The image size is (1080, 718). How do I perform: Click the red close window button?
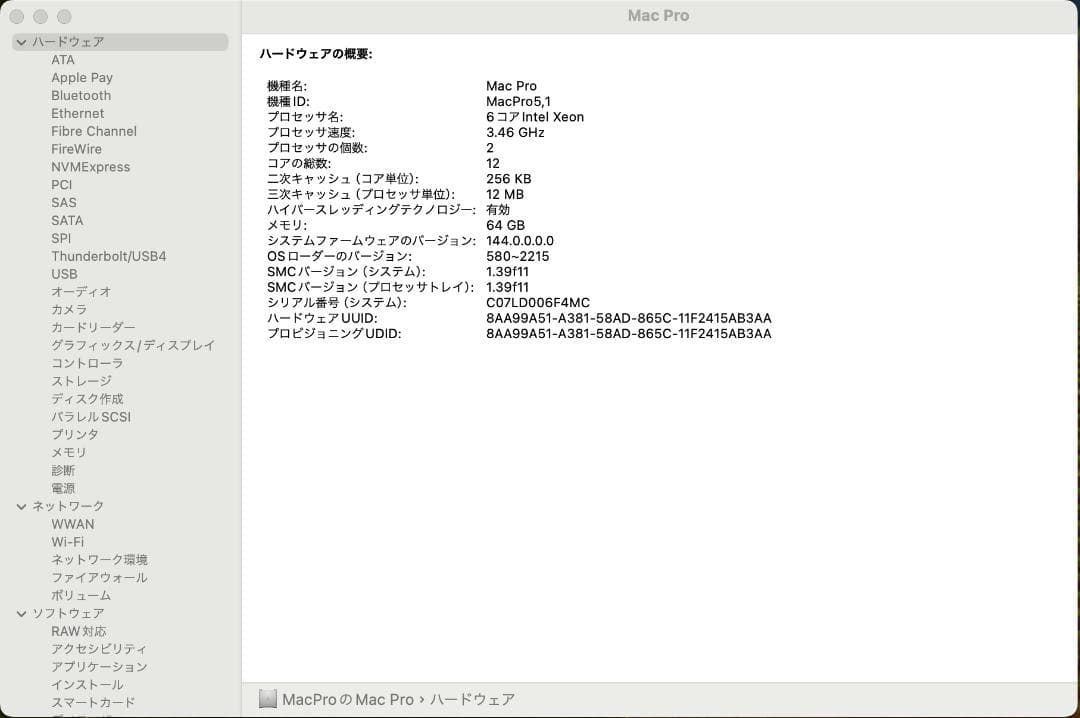tap(17, 17)
